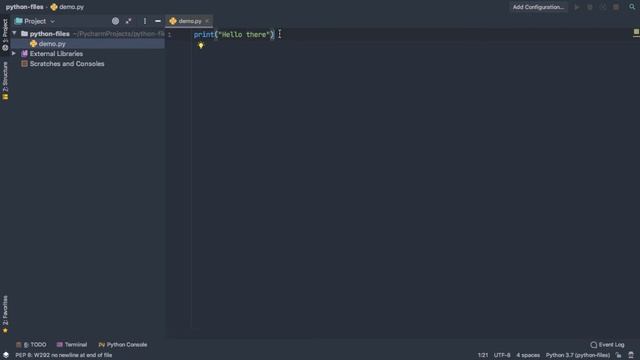
Task: Click line:column 1:21 indicator
Action: pos(483,355)
